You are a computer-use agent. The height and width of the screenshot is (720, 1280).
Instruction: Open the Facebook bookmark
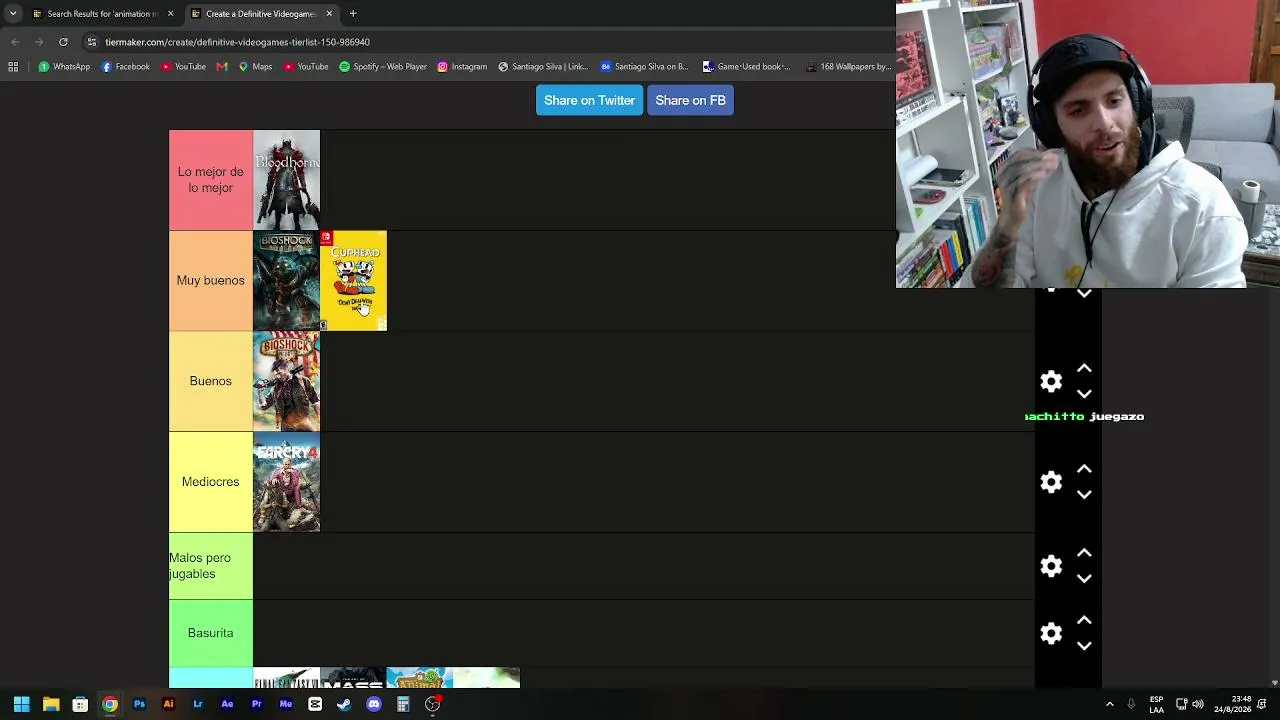pos(126,67)
